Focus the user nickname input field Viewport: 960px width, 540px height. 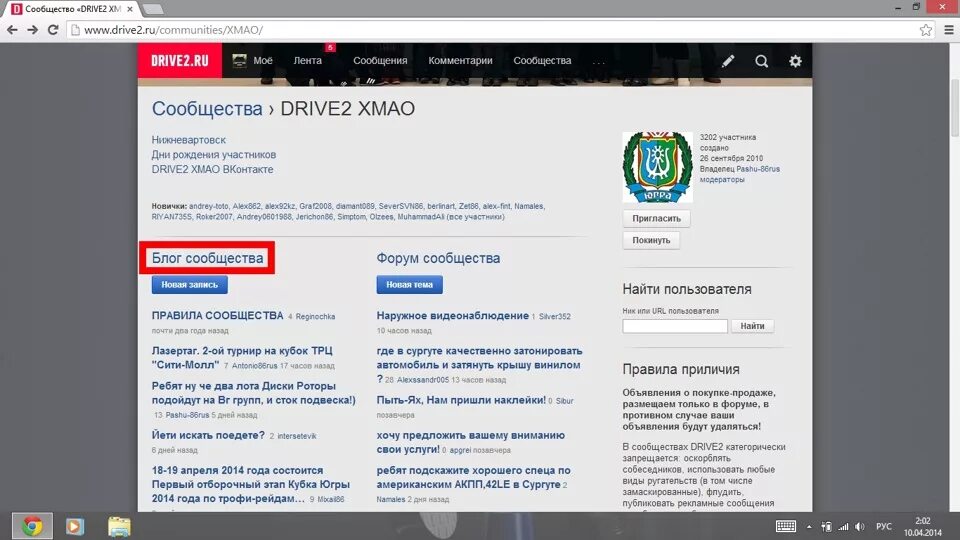675,326
